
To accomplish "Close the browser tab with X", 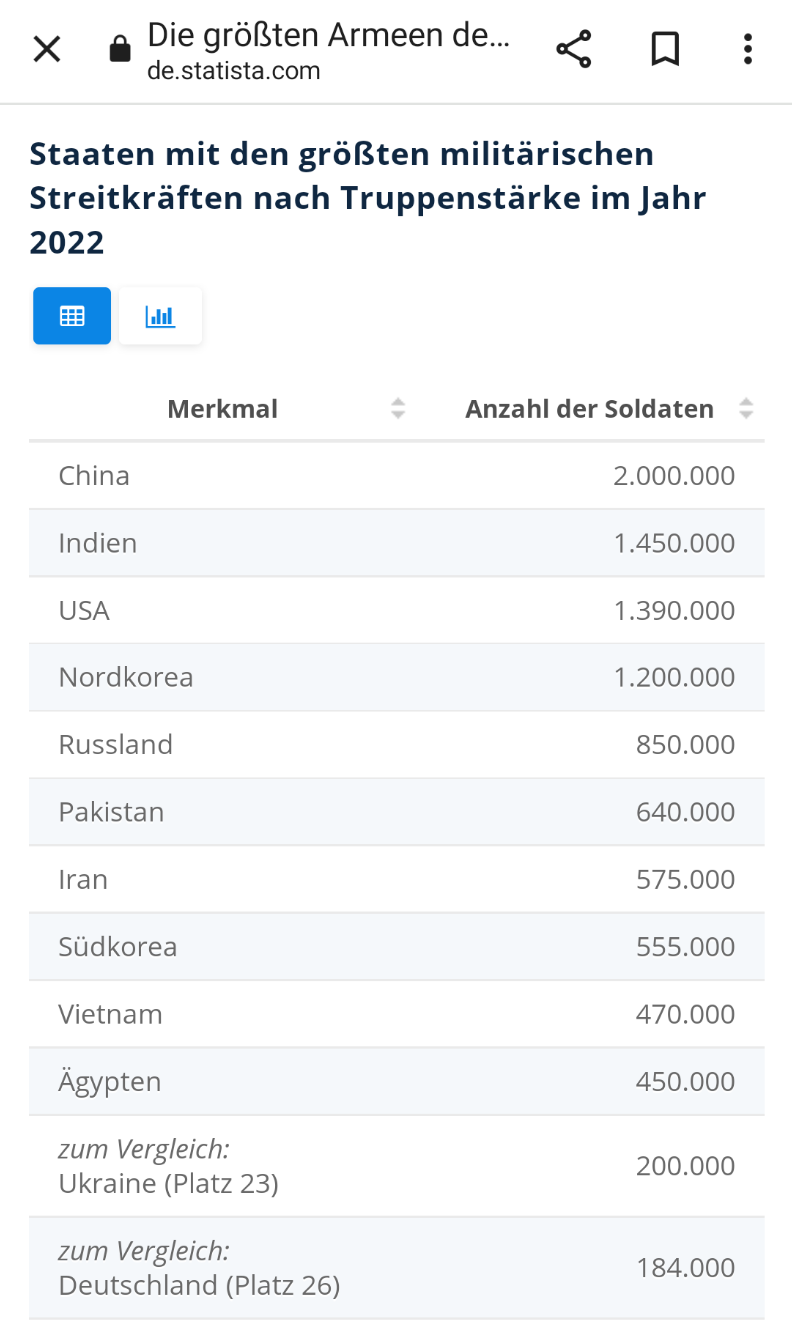I will [x=47, y=49].
